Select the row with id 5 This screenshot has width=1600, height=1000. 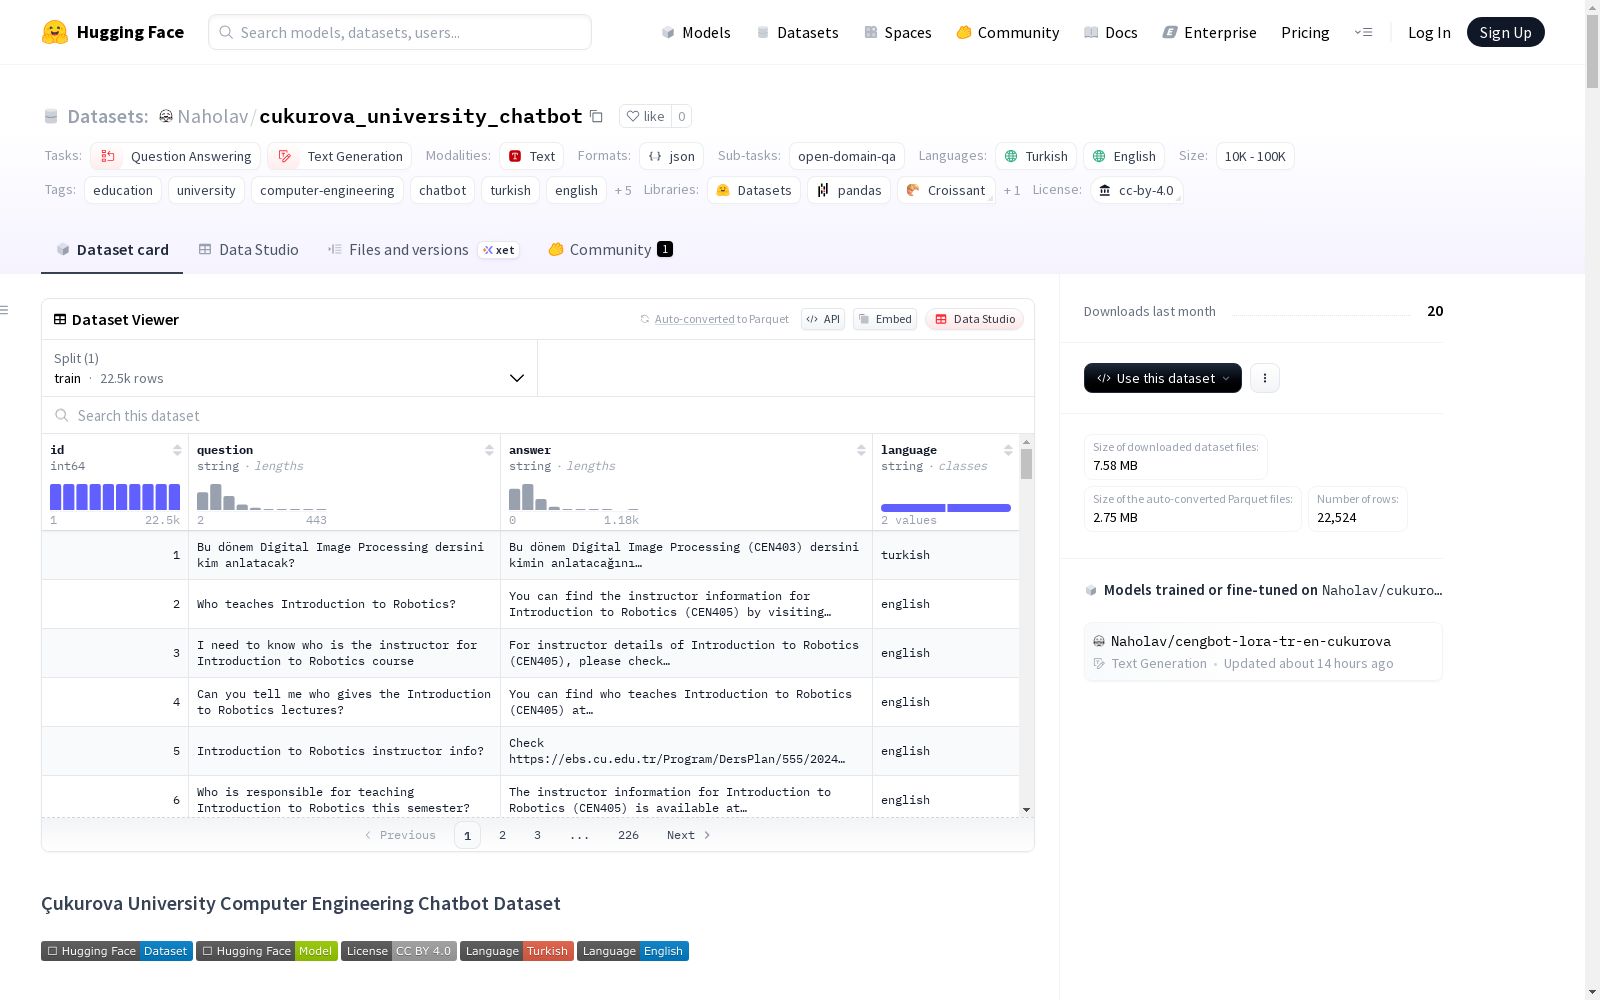pyautogui.click(x=530, y=751)
